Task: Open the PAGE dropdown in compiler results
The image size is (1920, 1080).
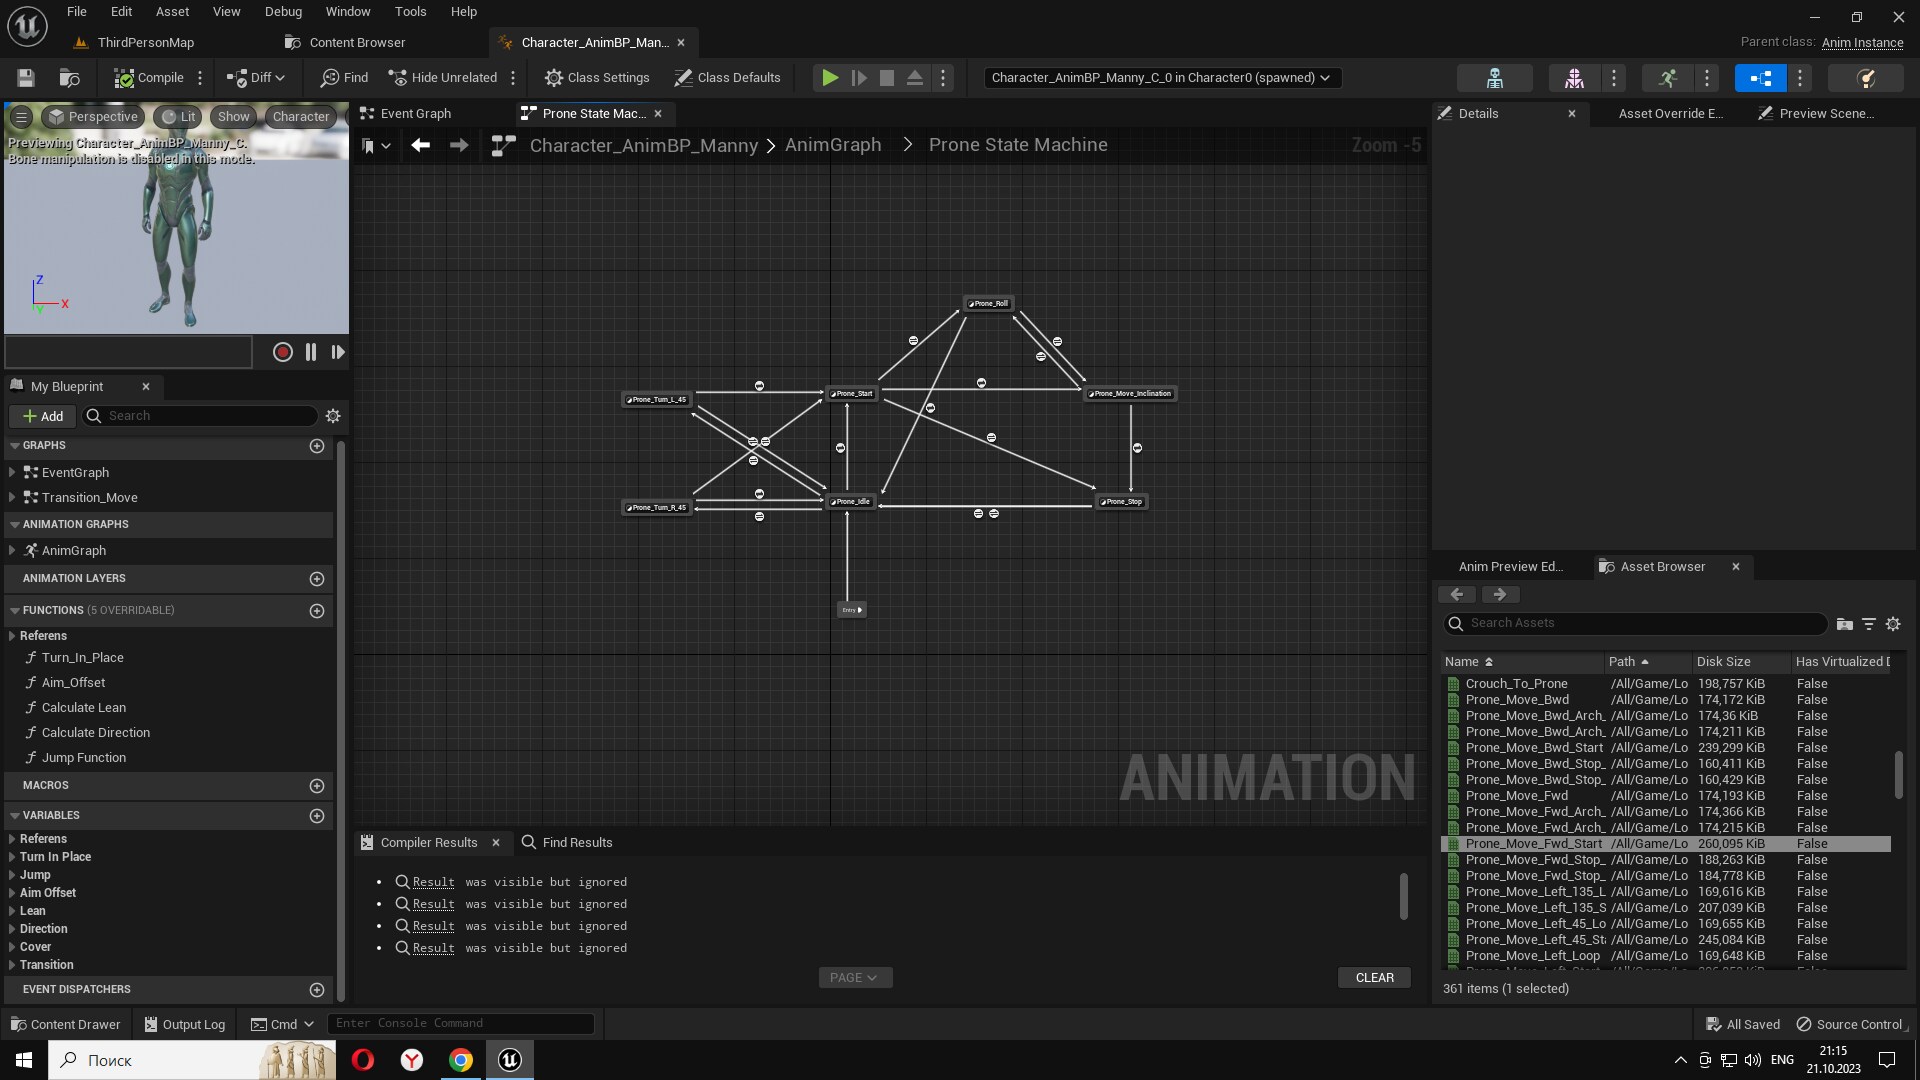Action: pyautogui.click(x=855, y=978)
